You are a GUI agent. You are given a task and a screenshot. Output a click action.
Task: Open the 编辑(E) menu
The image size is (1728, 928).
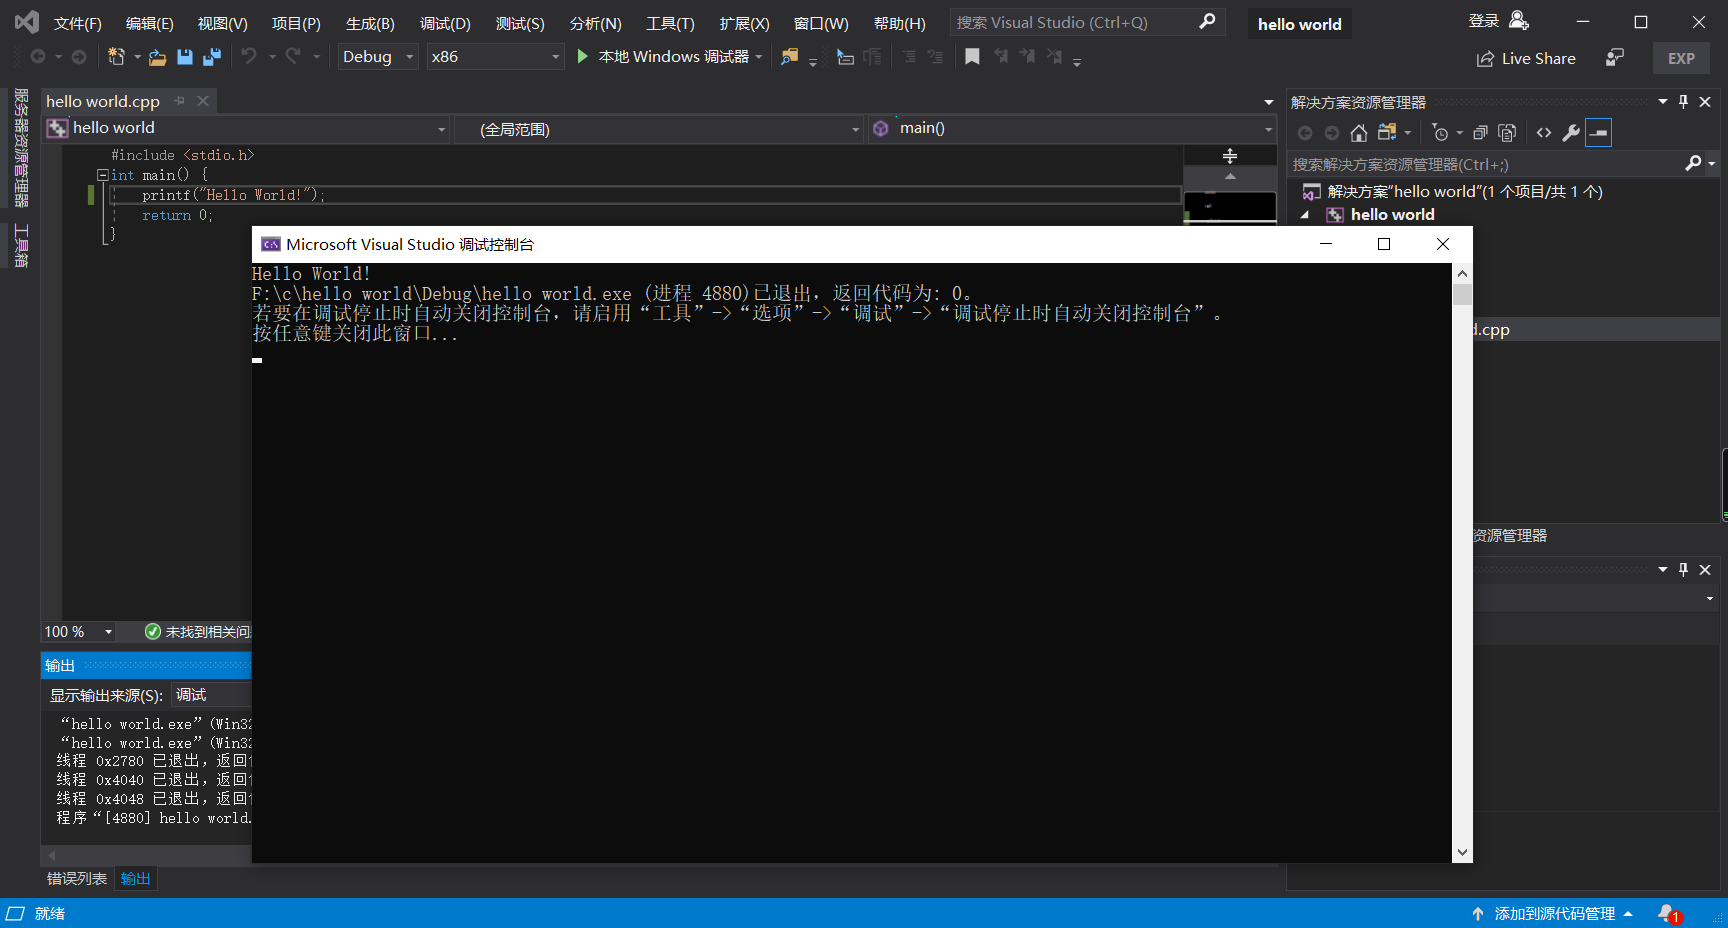pyautogui.click(x=149, y=23)
